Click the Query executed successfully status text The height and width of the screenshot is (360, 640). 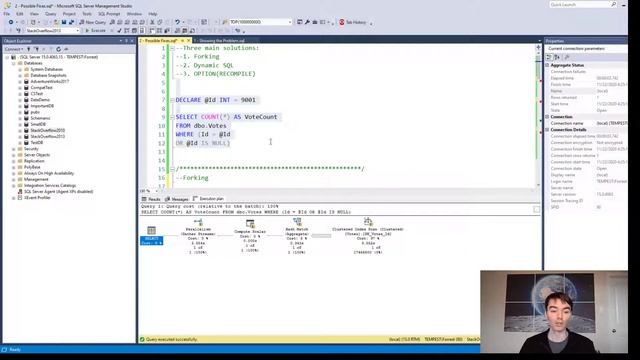[171, 339]
